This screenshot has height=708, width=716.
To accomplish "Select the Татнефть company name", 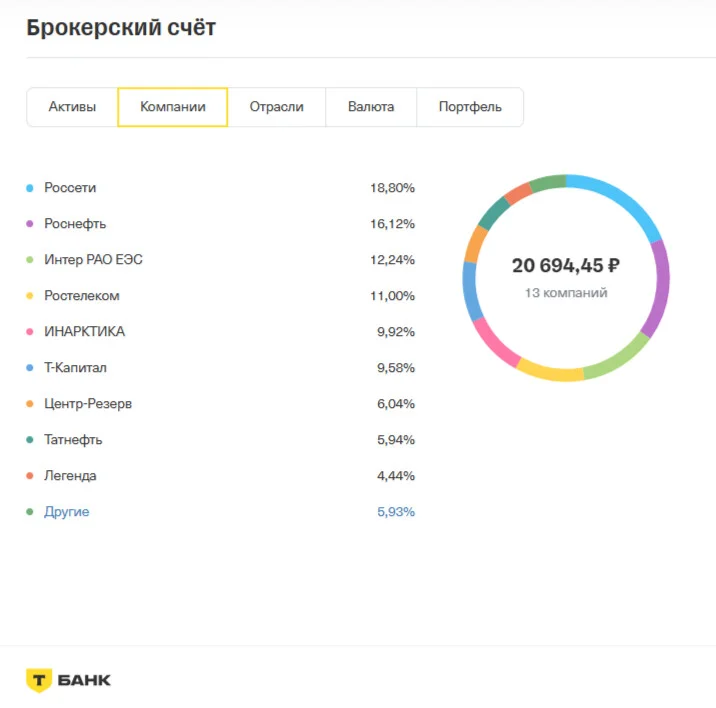I will [73, 440].
